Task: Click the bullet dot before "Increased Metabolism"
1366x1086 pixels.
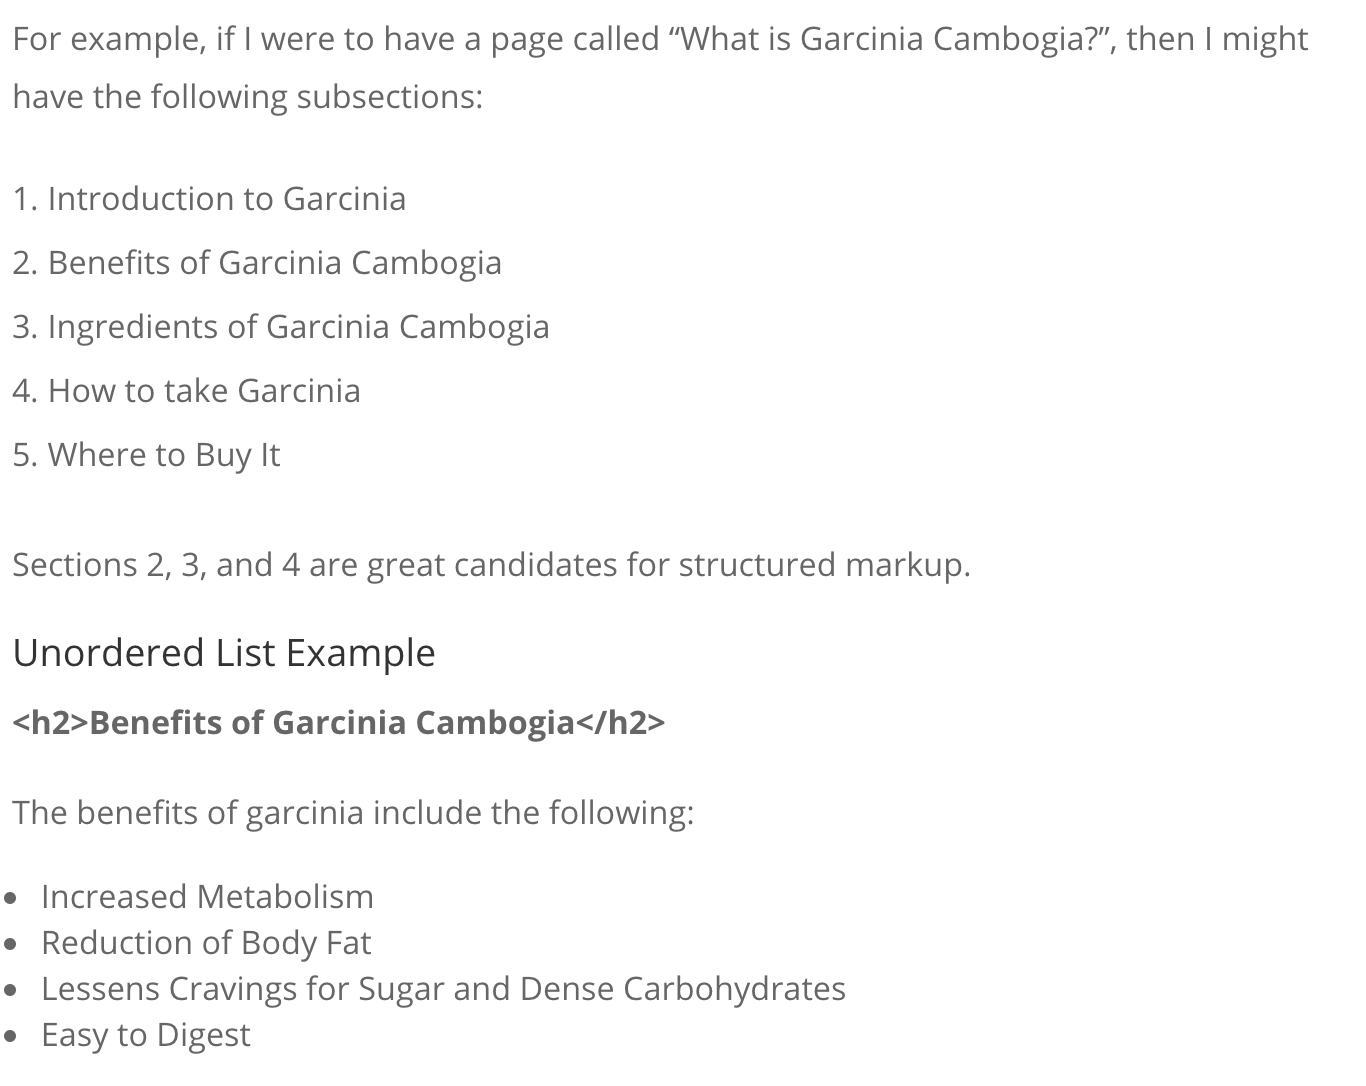Action: [11, 898]
